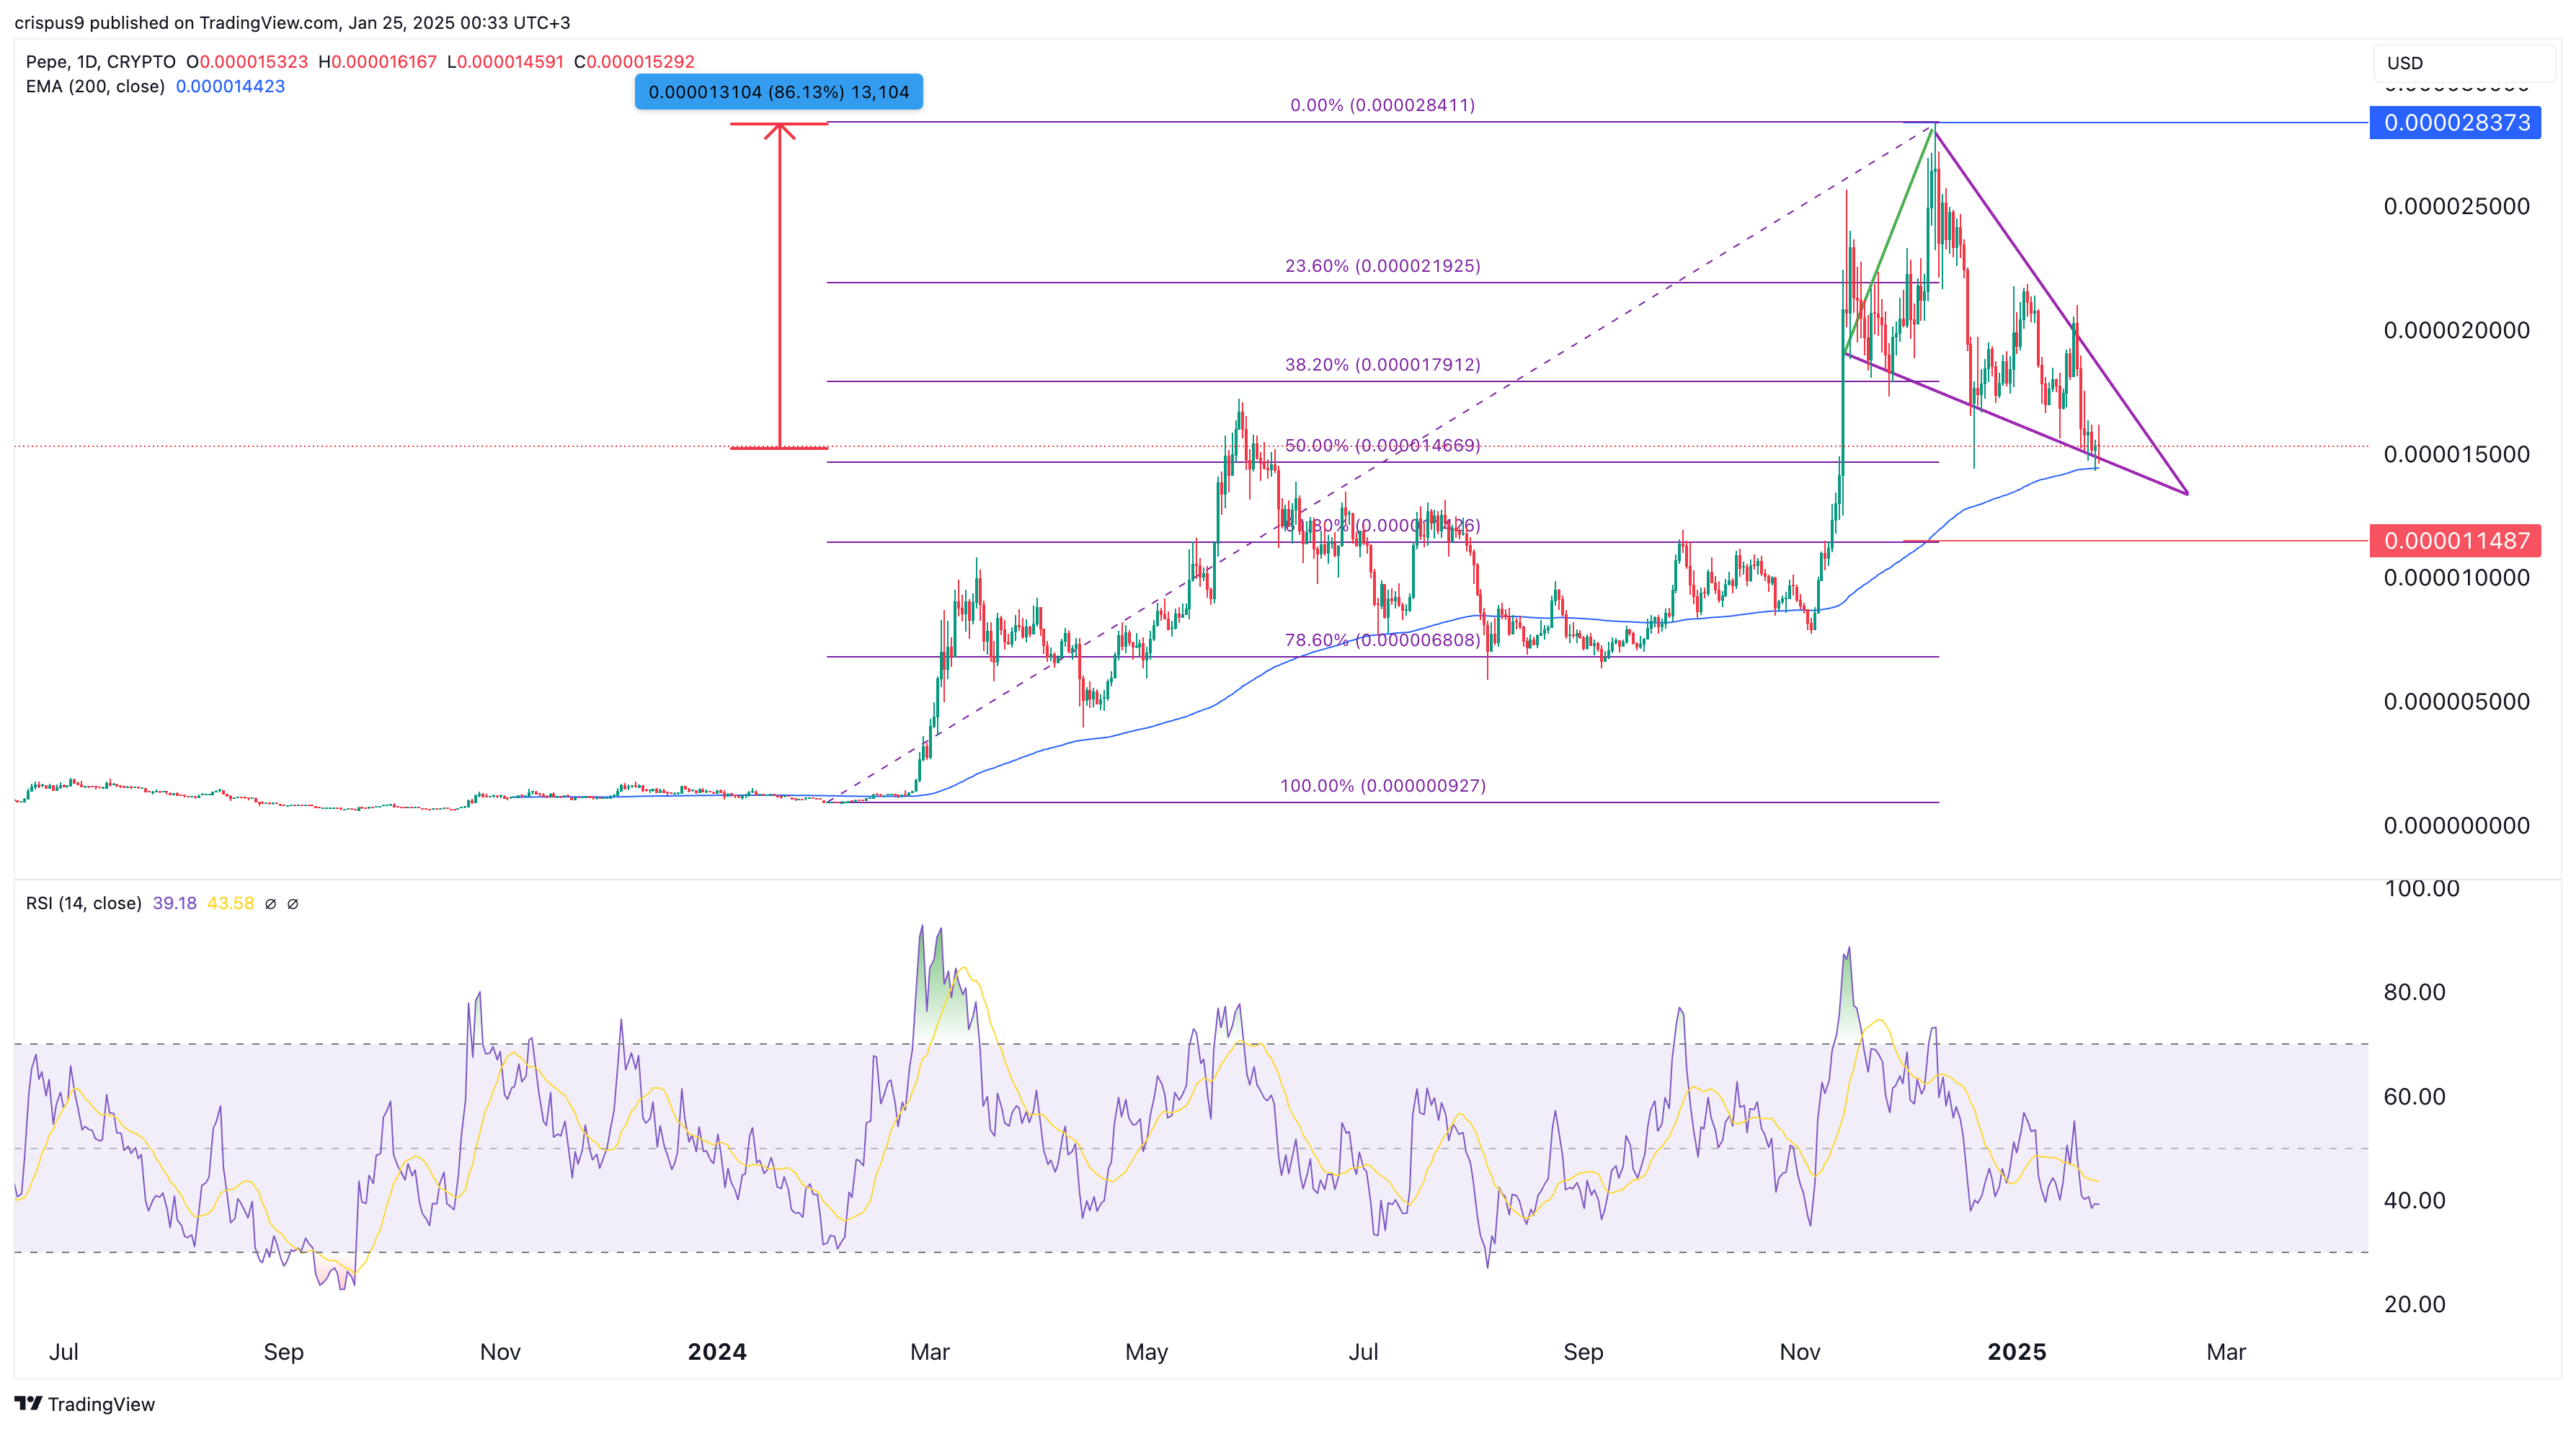This screenshot has width=2576, height=1429.
Task: Click the leftmost Jul label on time axis
Action: click(x=64, y=1353)
